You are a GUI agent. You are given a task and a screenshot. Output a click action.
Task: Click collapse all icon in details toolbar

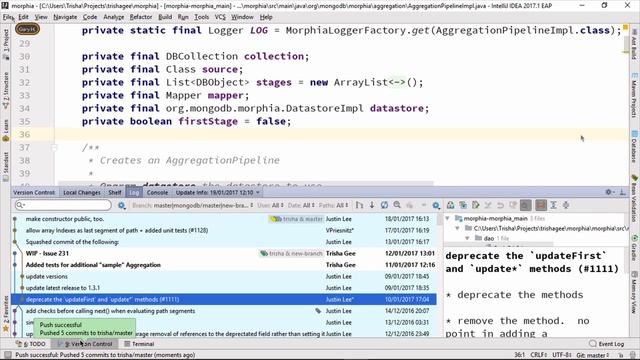pyautogui.click(x=566, y=205)
